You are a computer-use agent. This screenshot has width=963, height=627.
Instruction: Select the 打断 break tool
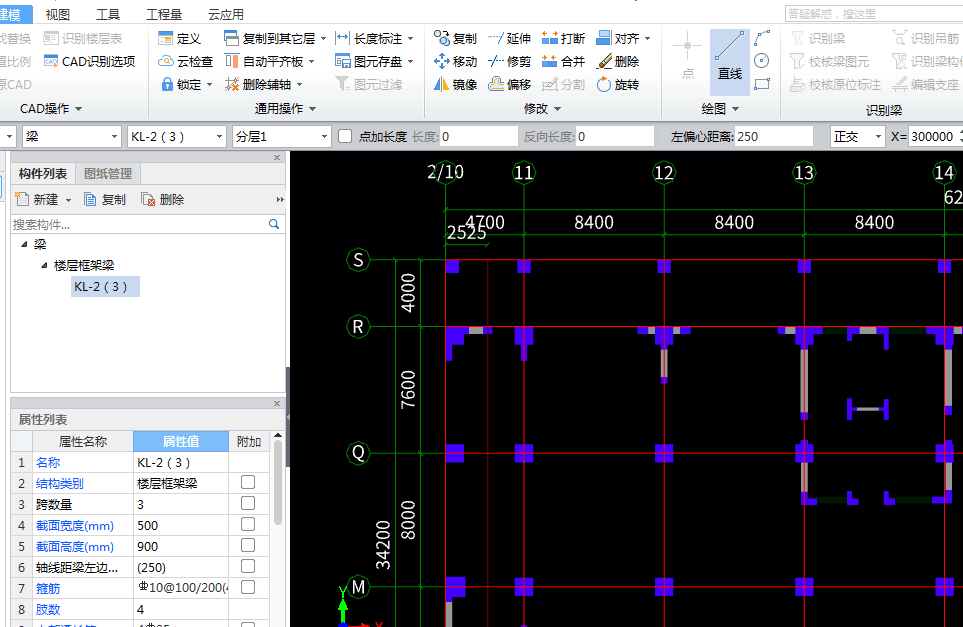pyautogui.click(x=563, y=39)
